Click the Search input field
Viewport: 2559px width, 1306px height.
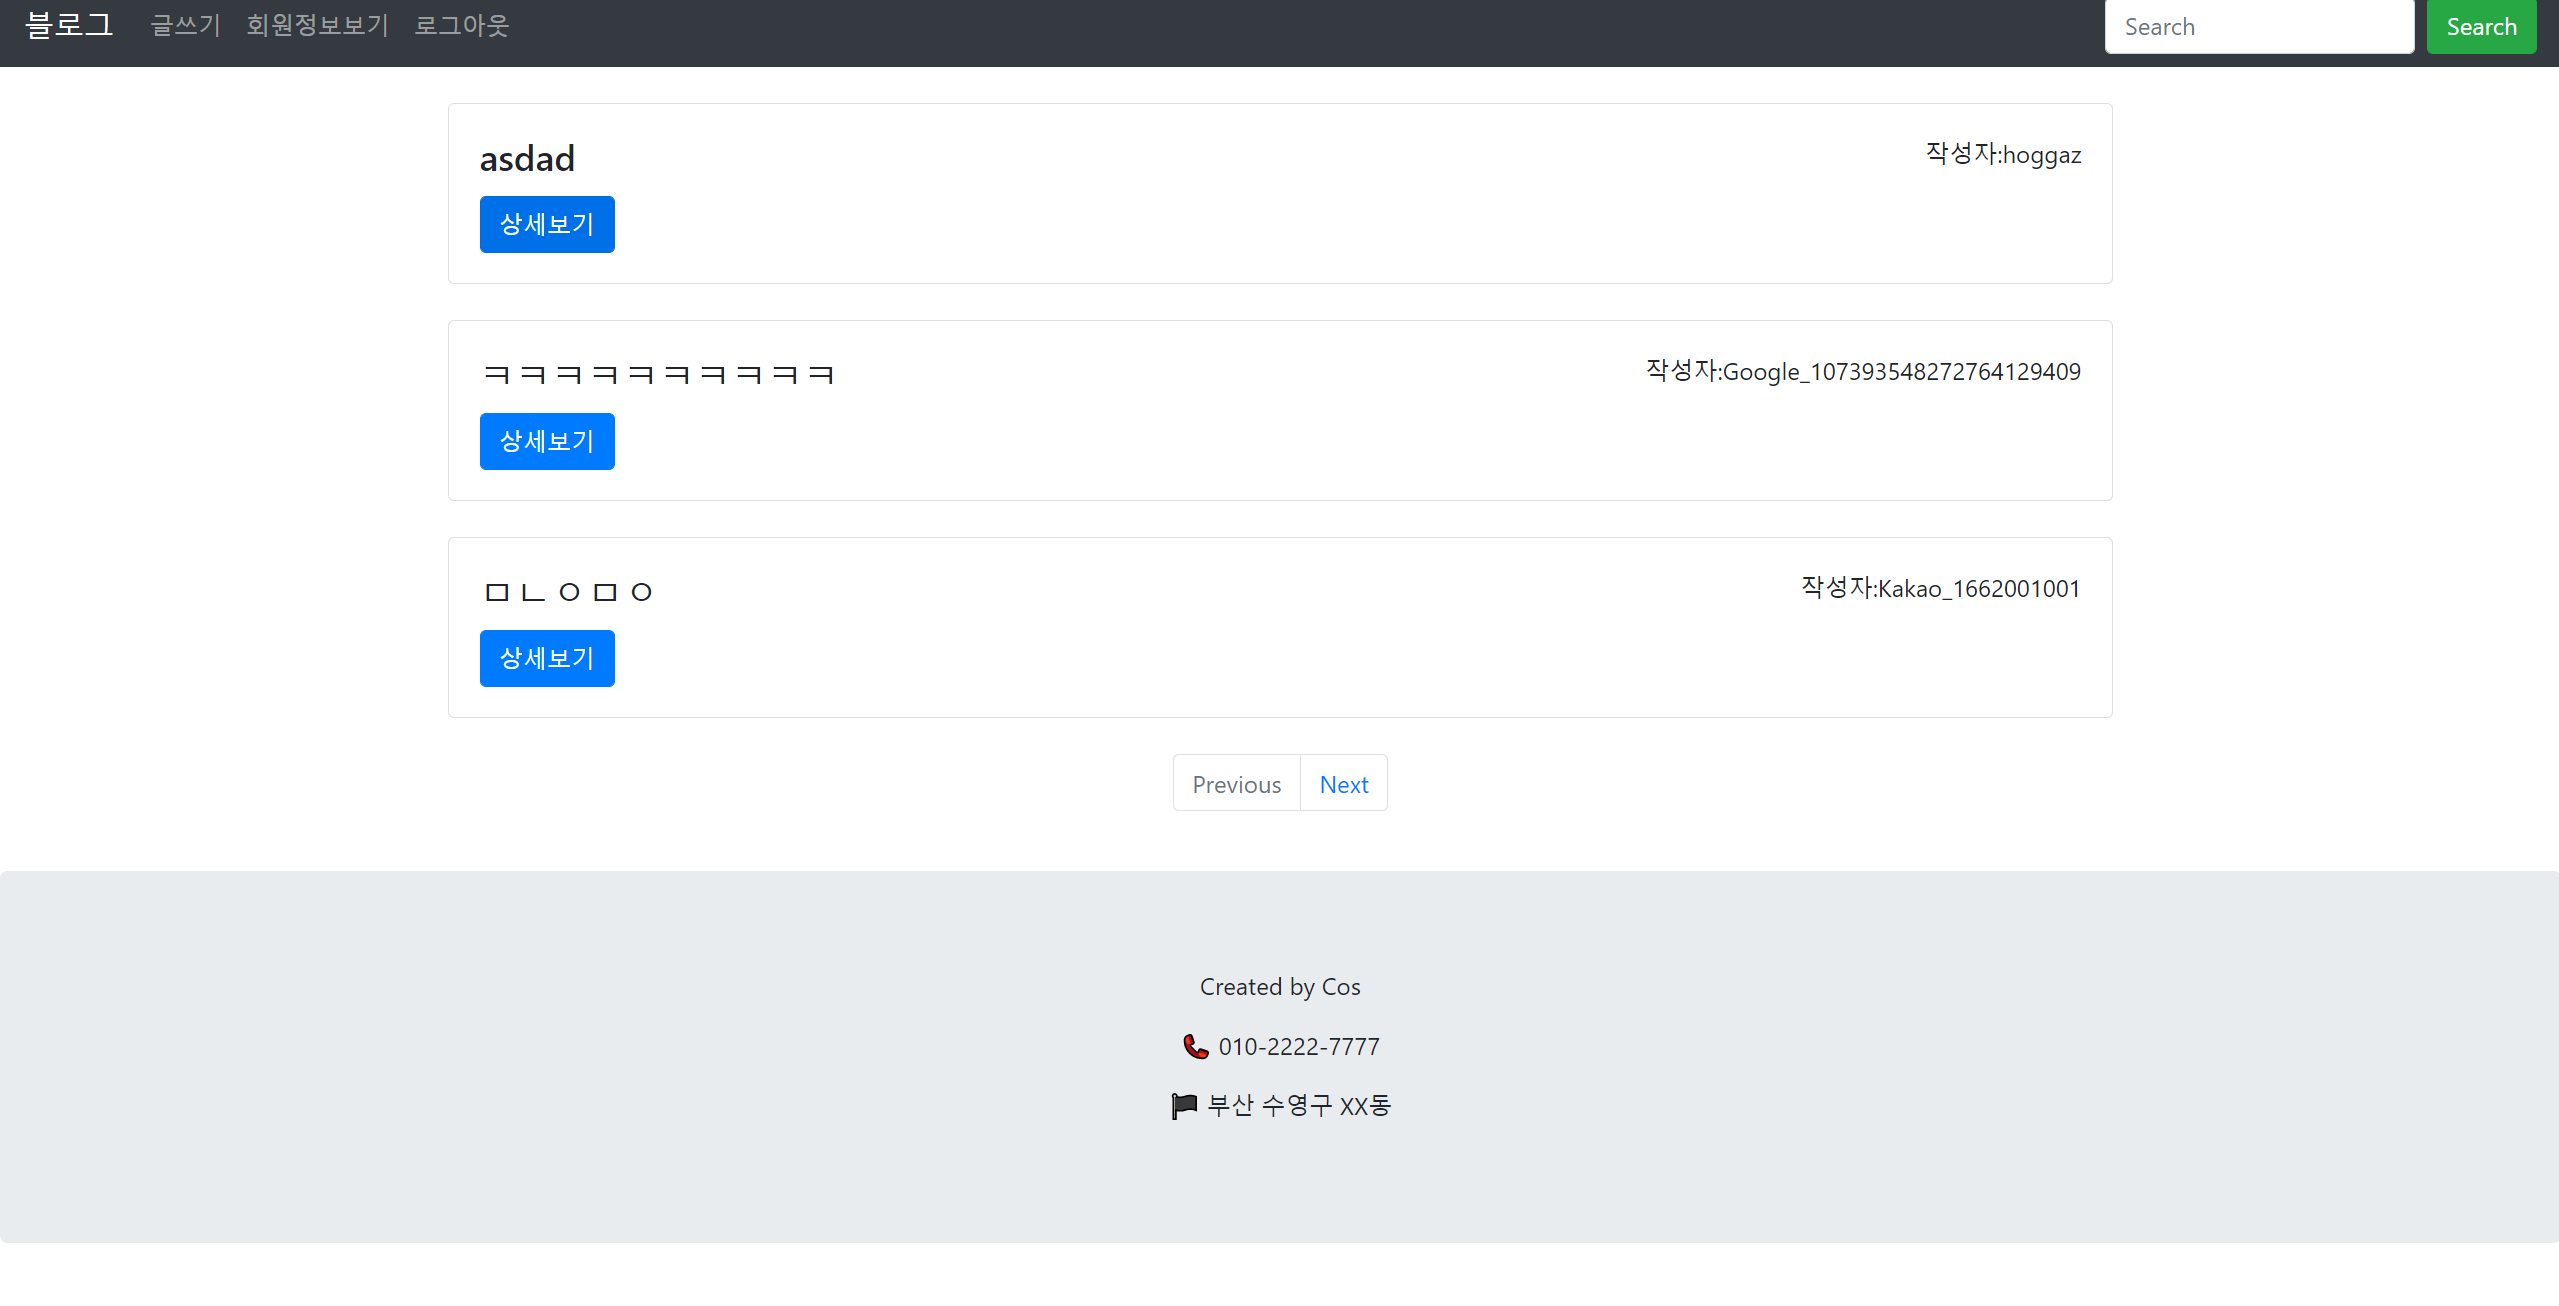(x=2260, y=26)
